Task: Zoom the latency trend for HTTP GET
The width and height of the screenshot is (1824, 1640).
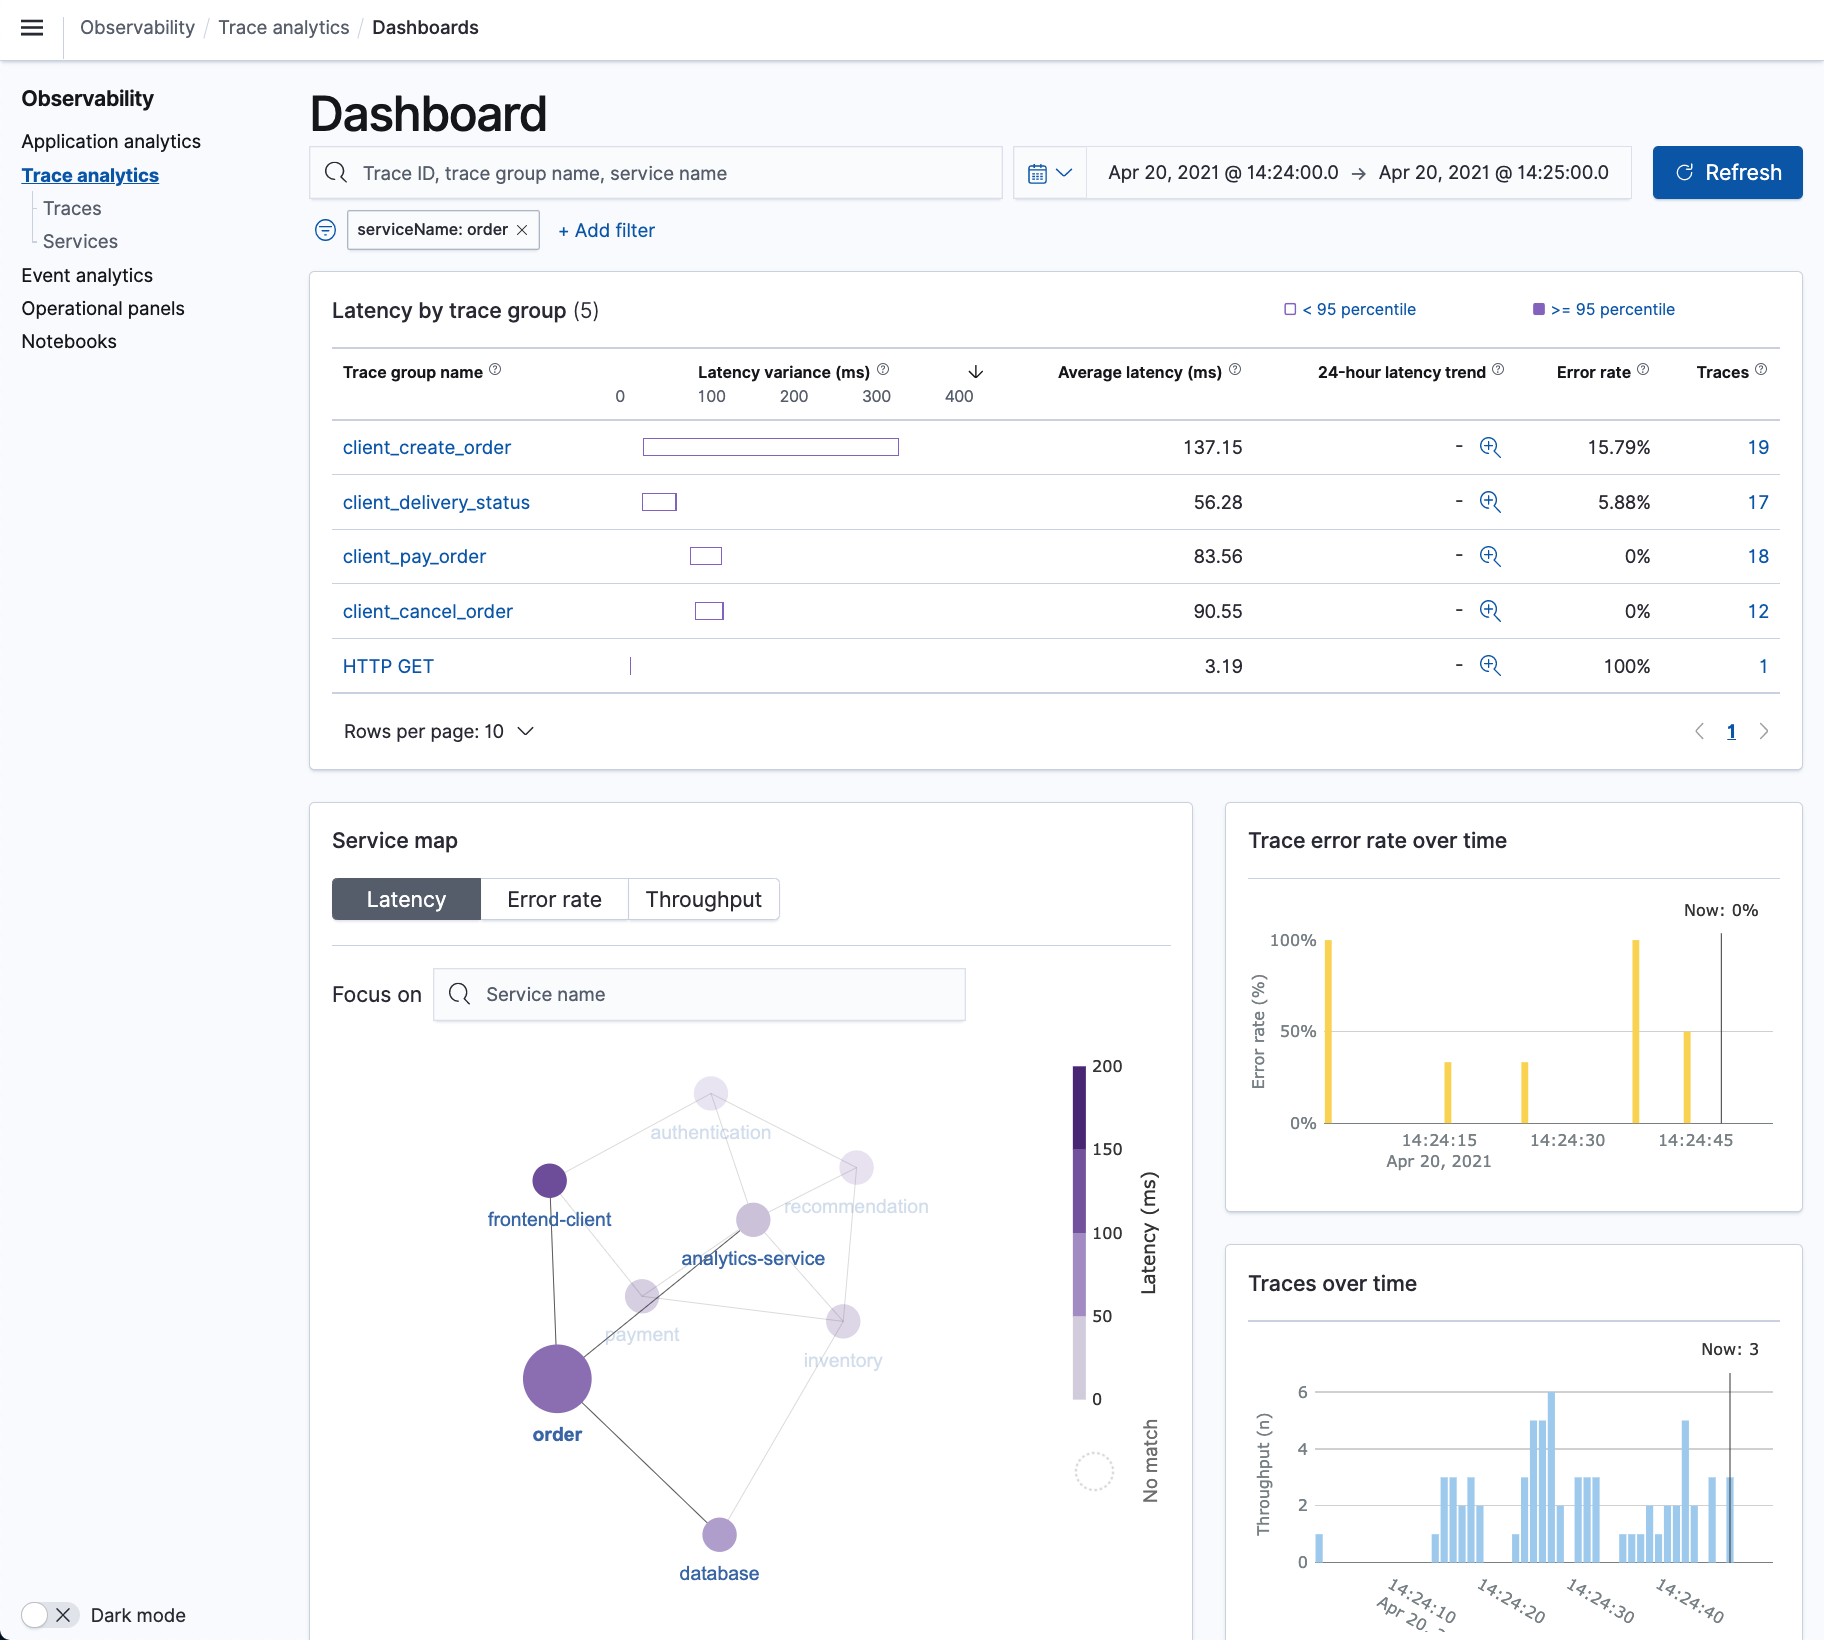Action: pos(1490,665)
